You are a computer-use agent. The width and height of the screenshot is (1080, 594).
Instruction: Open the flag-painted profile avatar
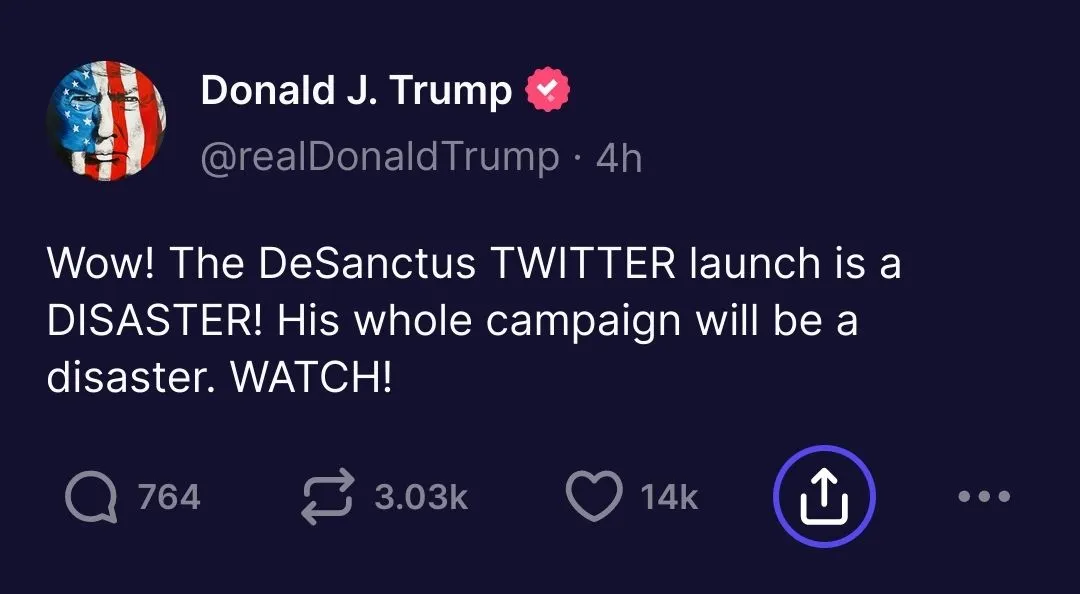pos(106,120)
